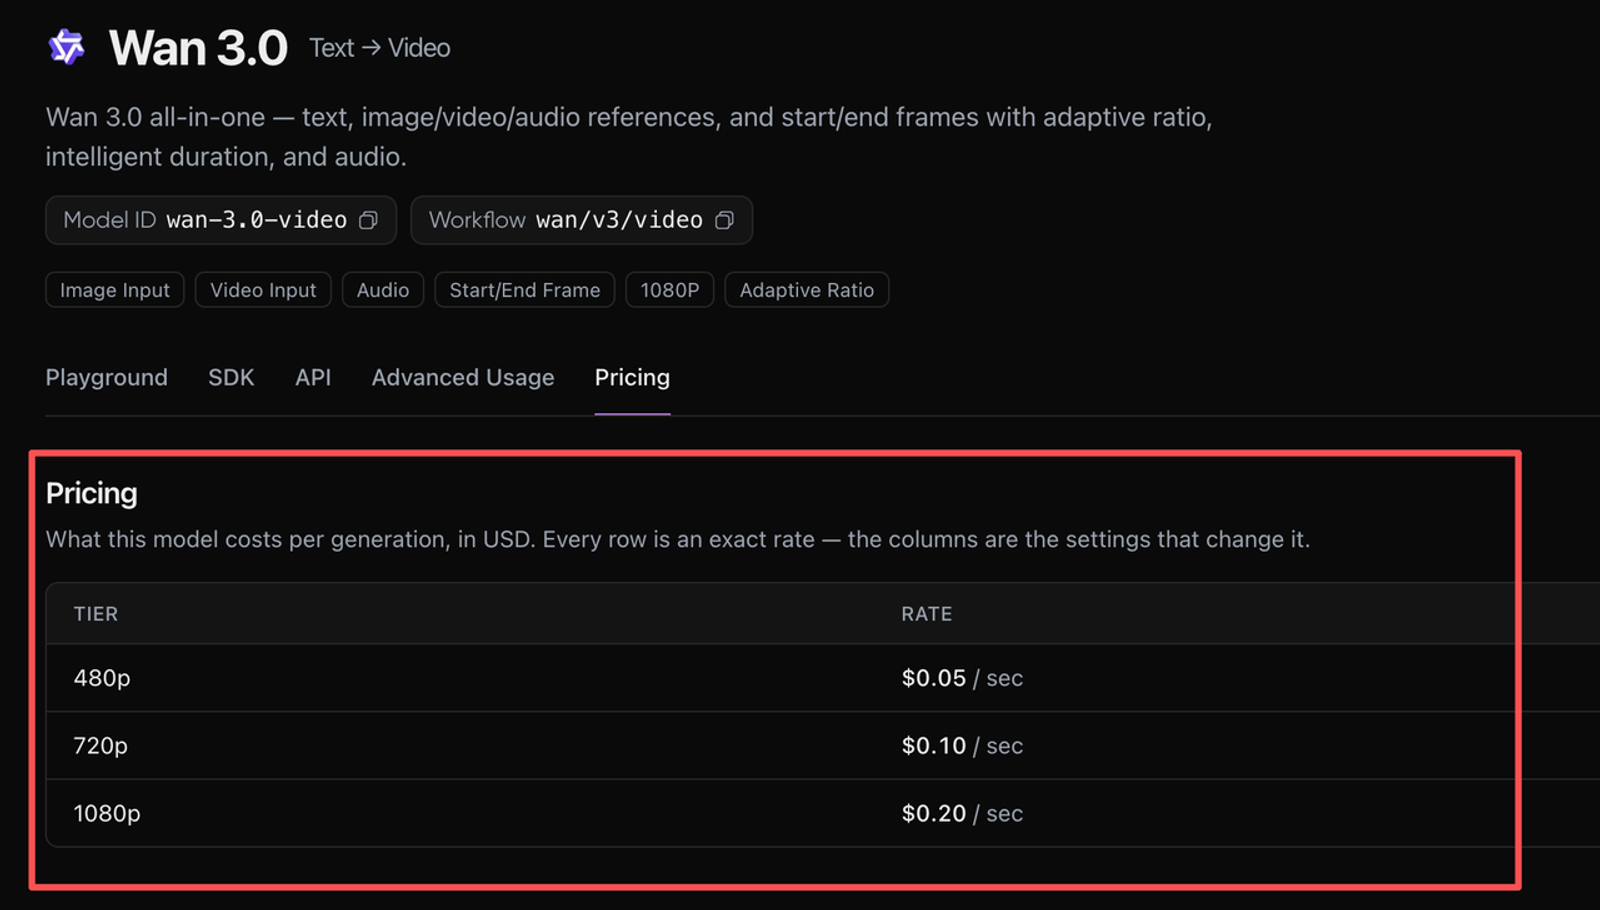Click the pricing description about exact rates
Viewport: 1600px width, 910px height.
(x=678, y=539)
